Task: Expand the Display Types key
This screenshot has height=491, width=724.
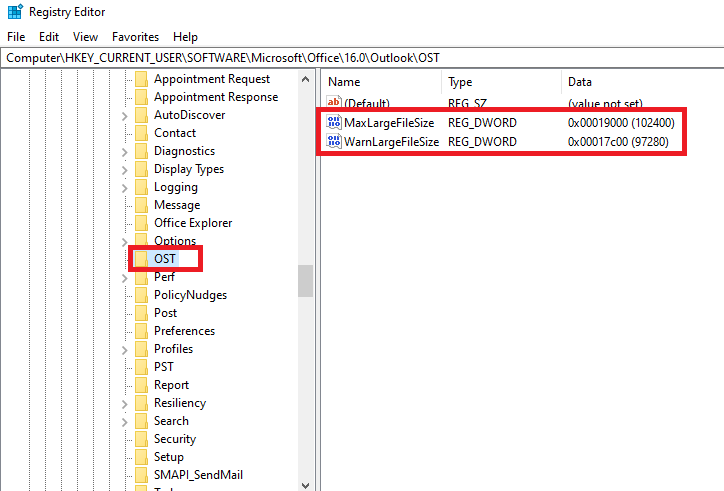Action: [125, 170]
